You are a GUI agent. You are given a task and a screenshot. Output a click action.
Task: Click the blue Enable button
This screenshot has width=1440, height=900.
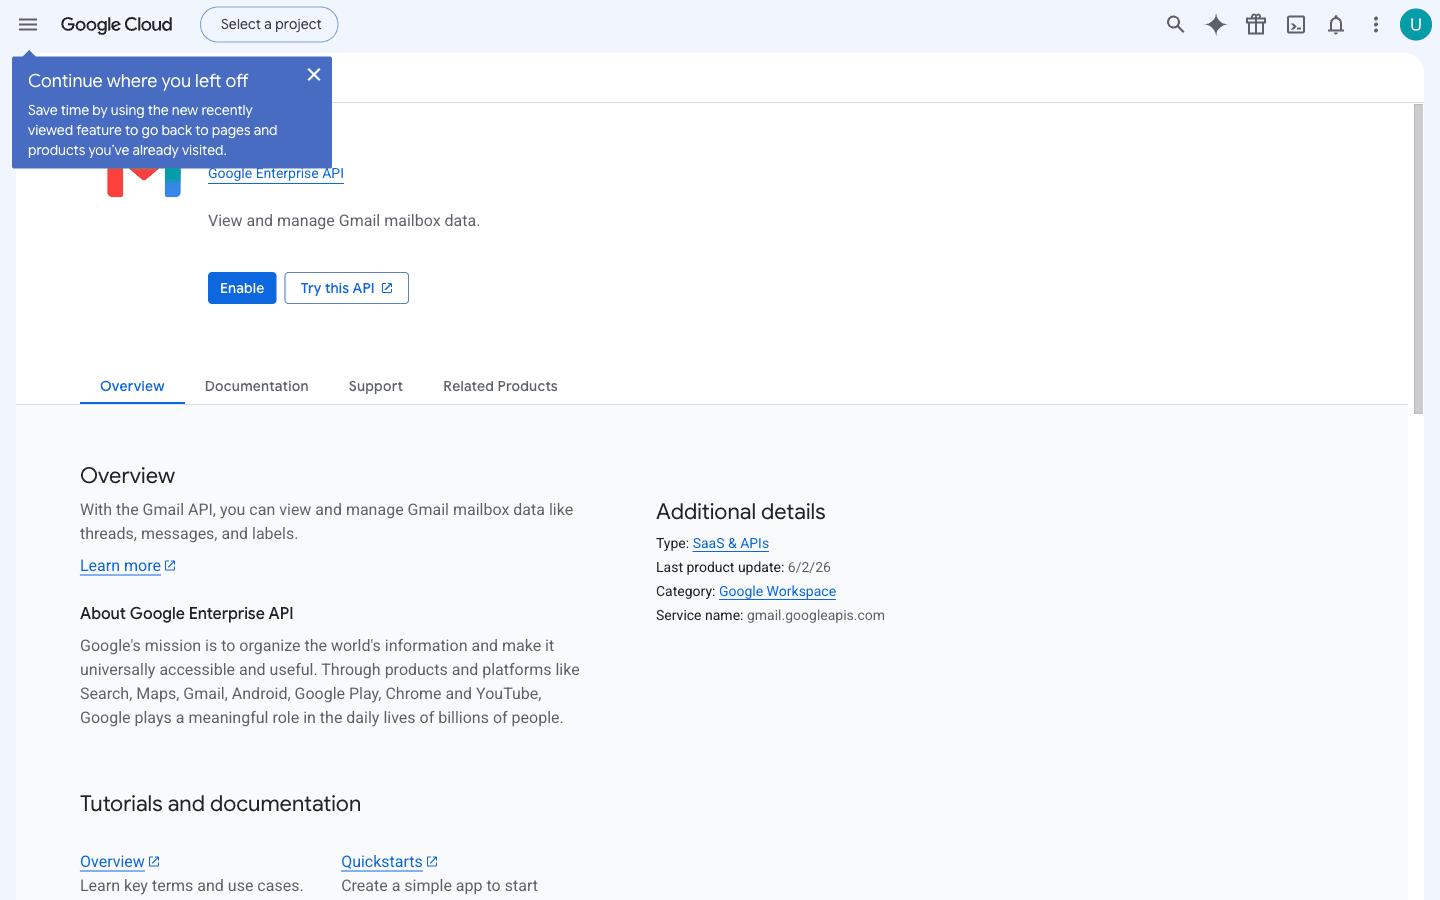pos(242,288)
